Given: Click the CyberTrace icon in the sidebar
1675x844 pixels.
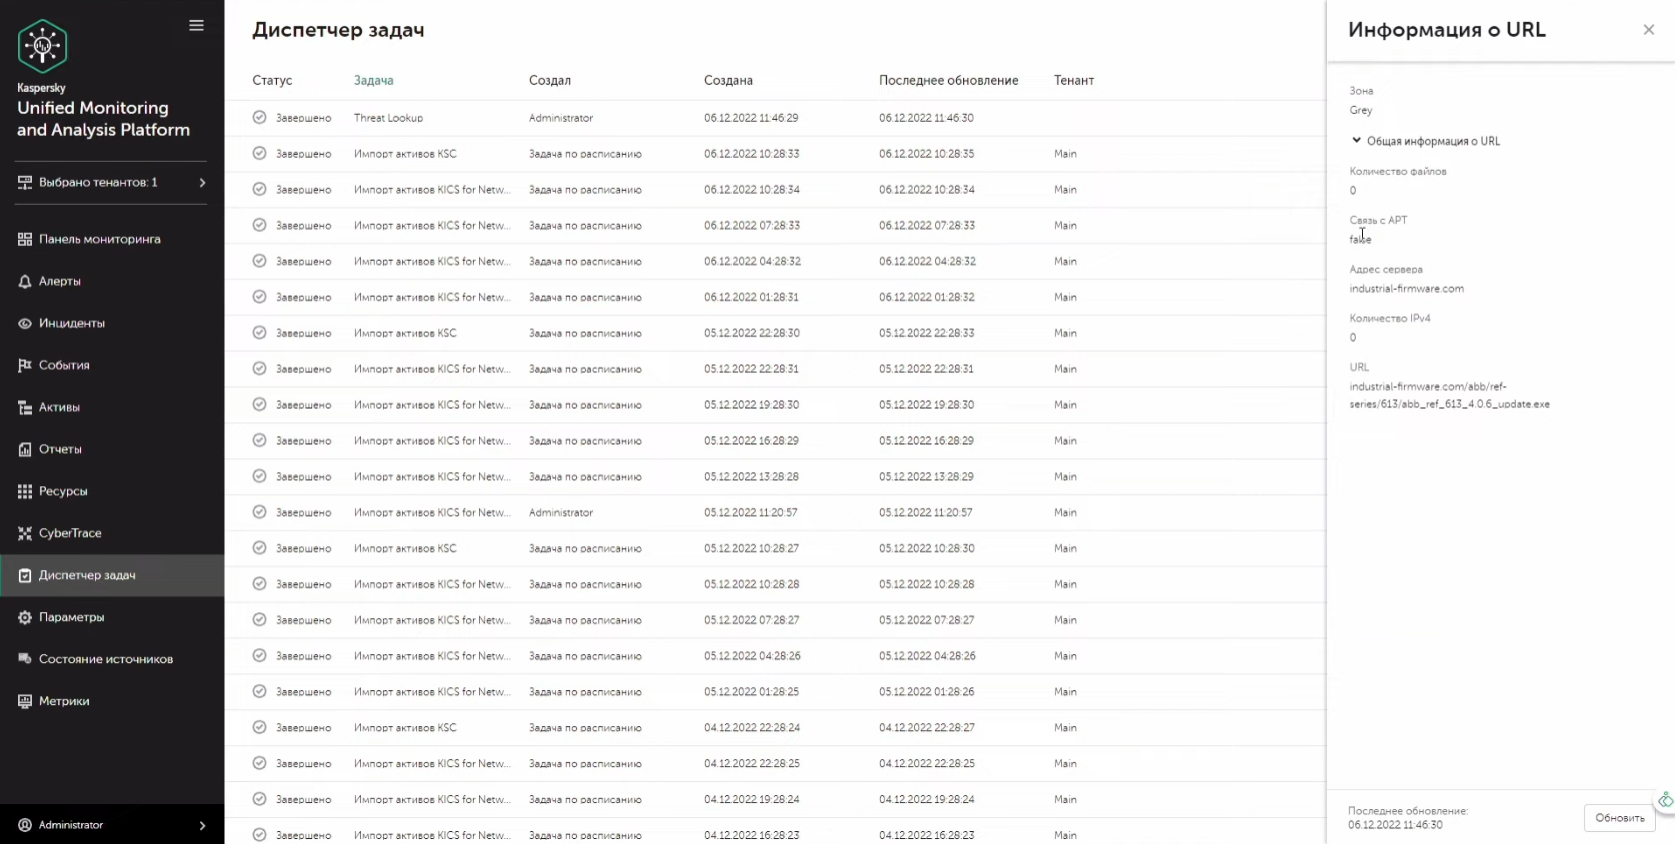Looking at the screenshot, I should tap(25, 534).
